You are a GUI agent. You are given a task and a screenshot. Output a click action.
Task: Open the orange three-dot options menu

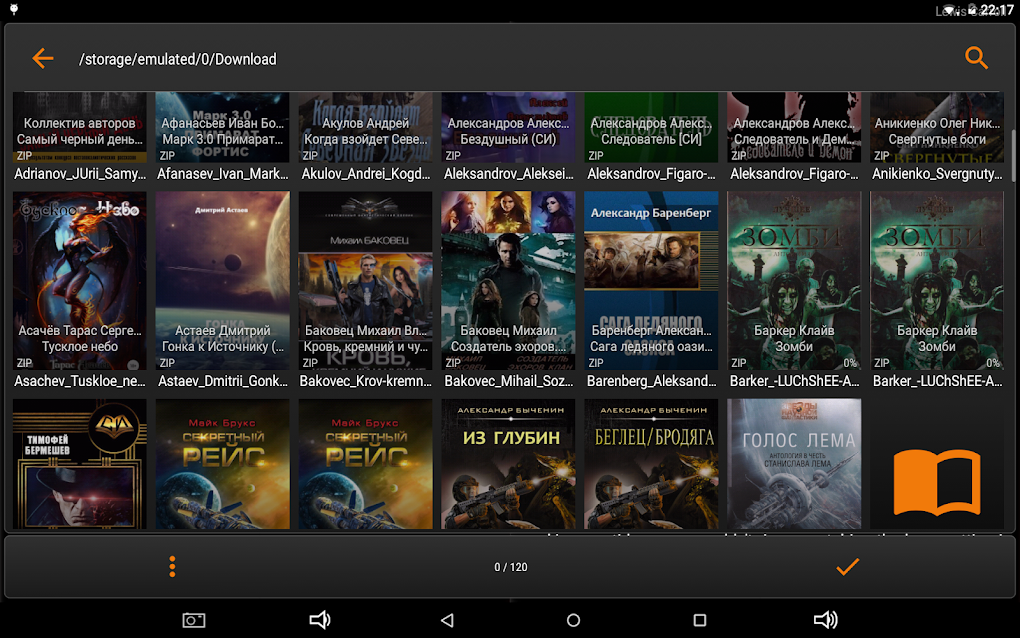pyautogui.click(x=172, y=566)
